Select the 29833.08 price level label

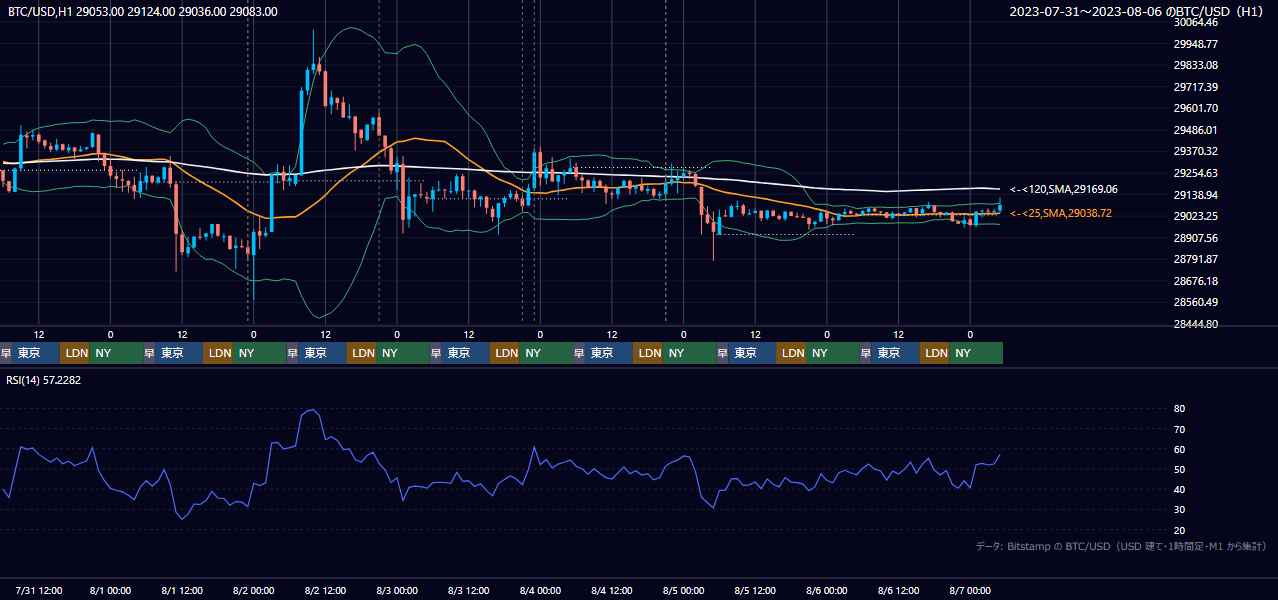(1195, 65)
